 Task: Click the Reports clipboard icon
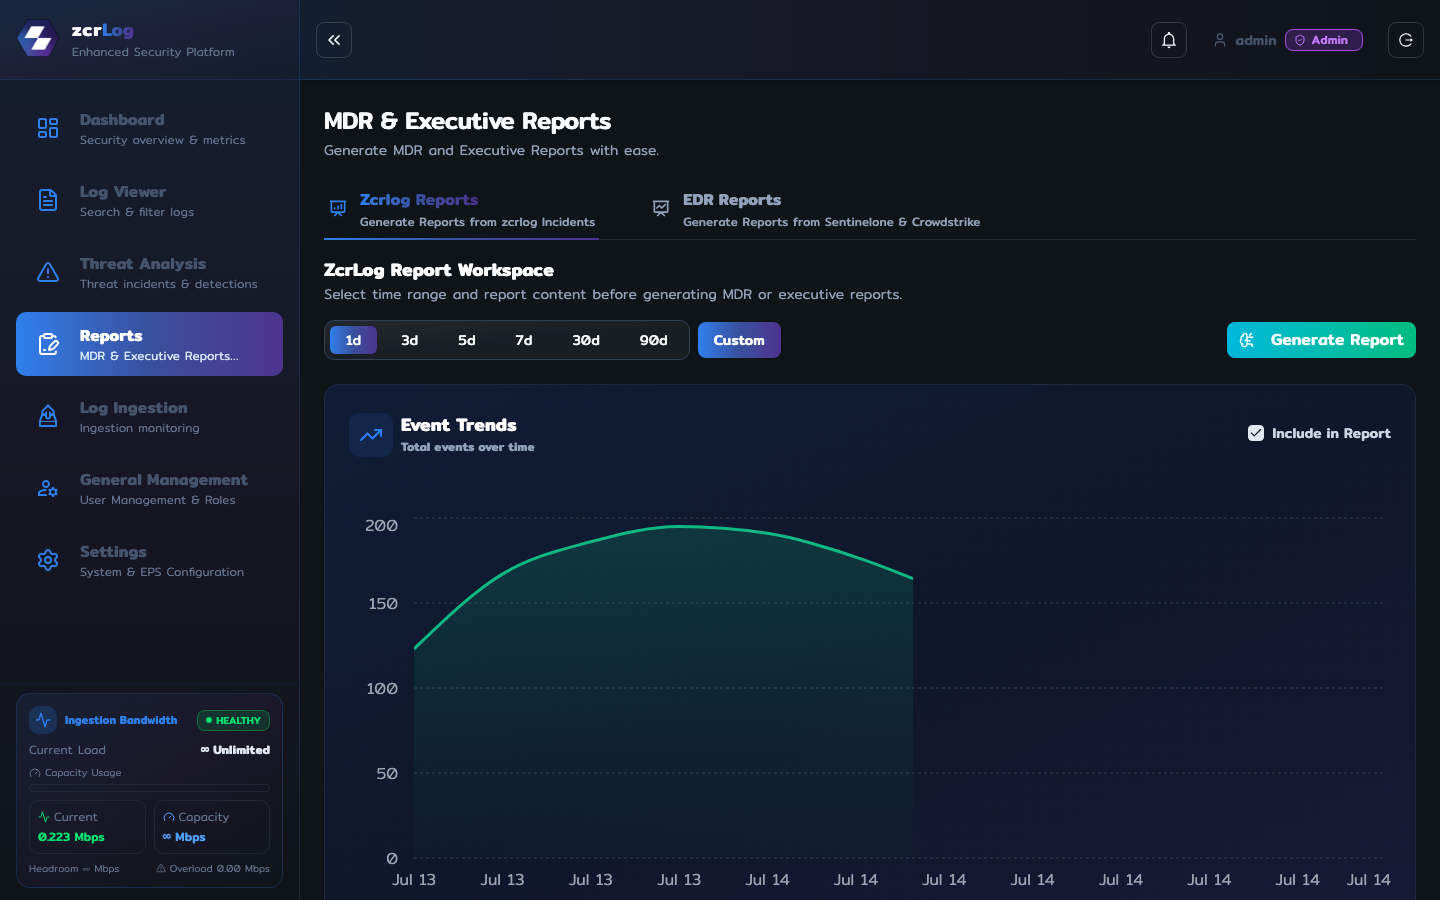pos(48,344)
